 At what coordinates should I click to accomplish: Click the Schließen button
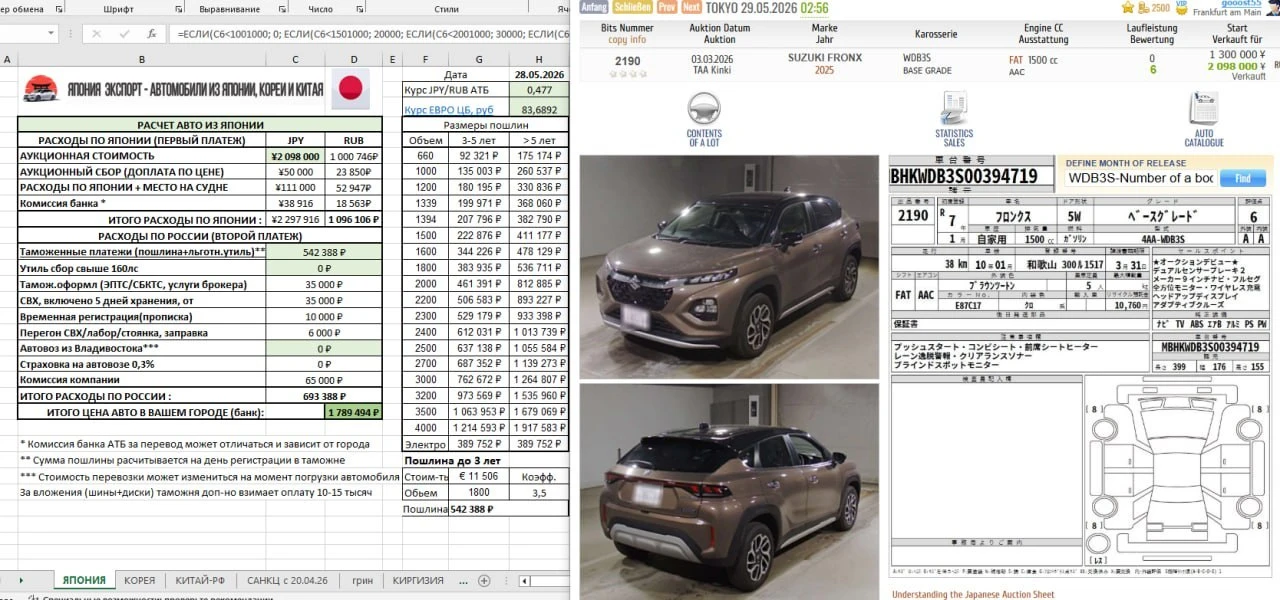[633, 7]
